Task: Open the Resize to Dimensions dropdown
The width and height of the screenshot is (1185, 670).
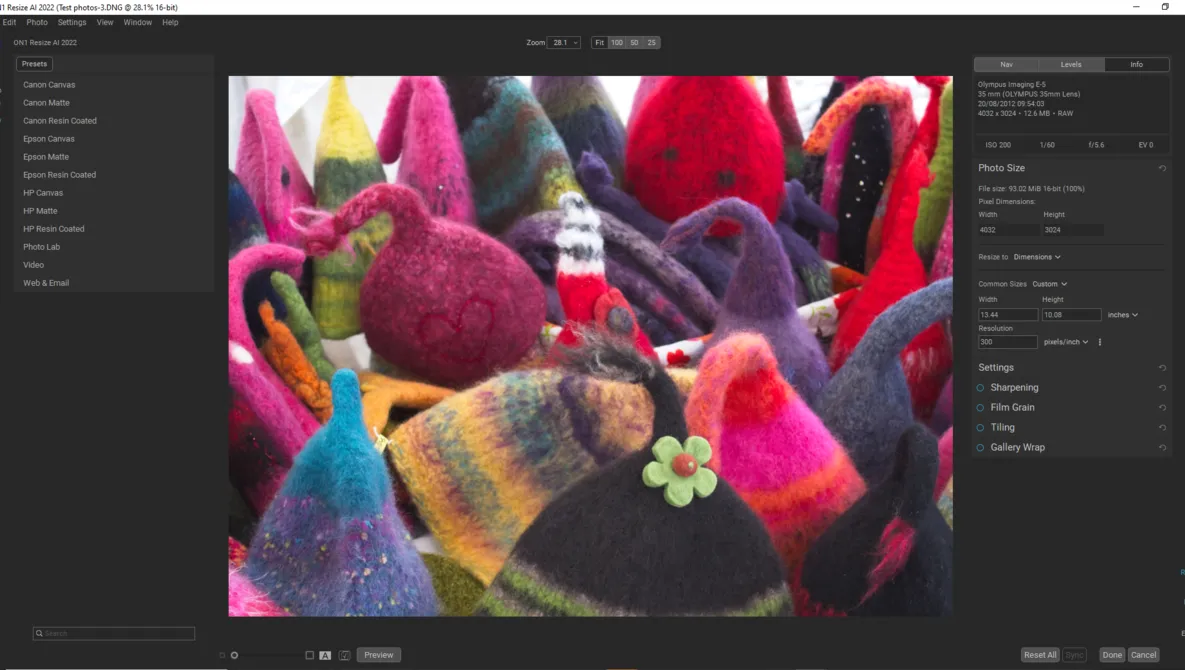Action: 1037,257
